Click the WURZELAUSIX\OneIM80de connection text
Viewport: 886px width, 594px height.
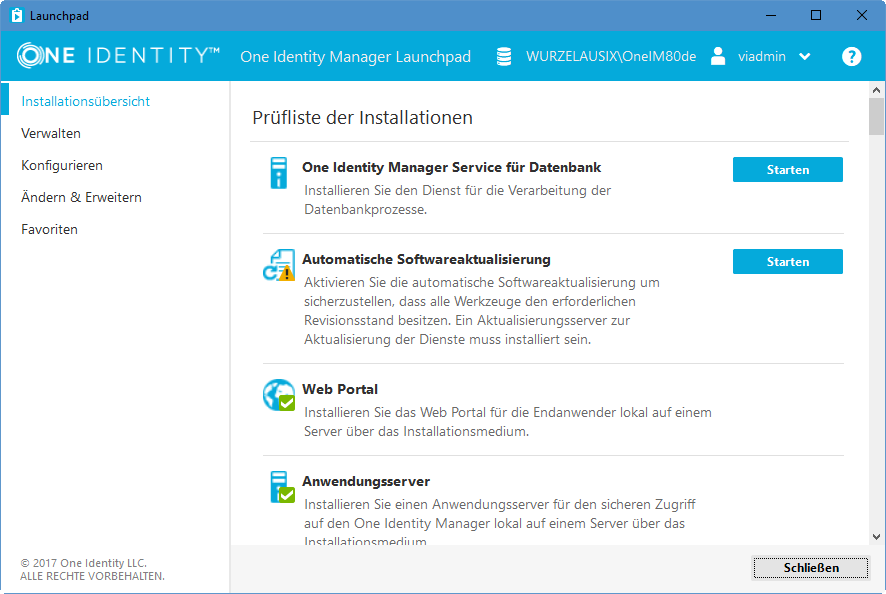pos(611,57)
